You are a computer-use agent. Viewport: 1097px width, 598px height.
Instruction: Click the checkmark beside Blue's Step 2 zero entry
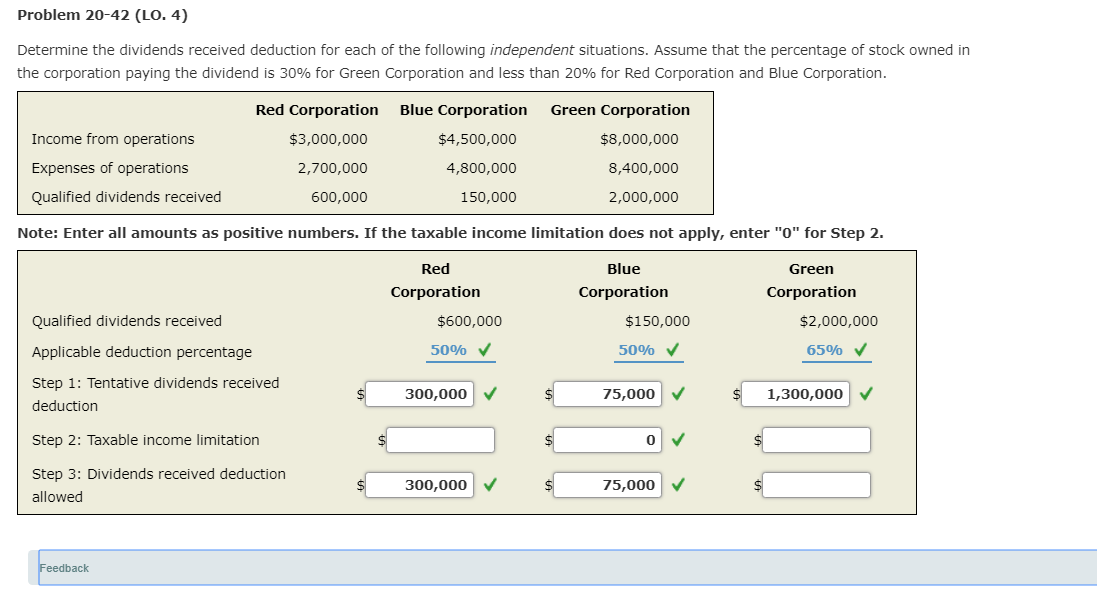point(676,440)
